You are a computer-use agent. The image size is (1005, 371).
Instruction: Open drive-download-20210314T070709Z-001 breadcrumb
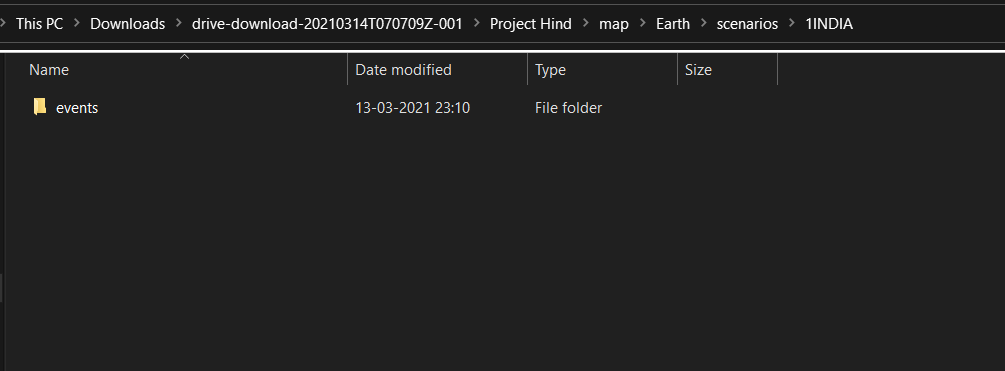327,24
